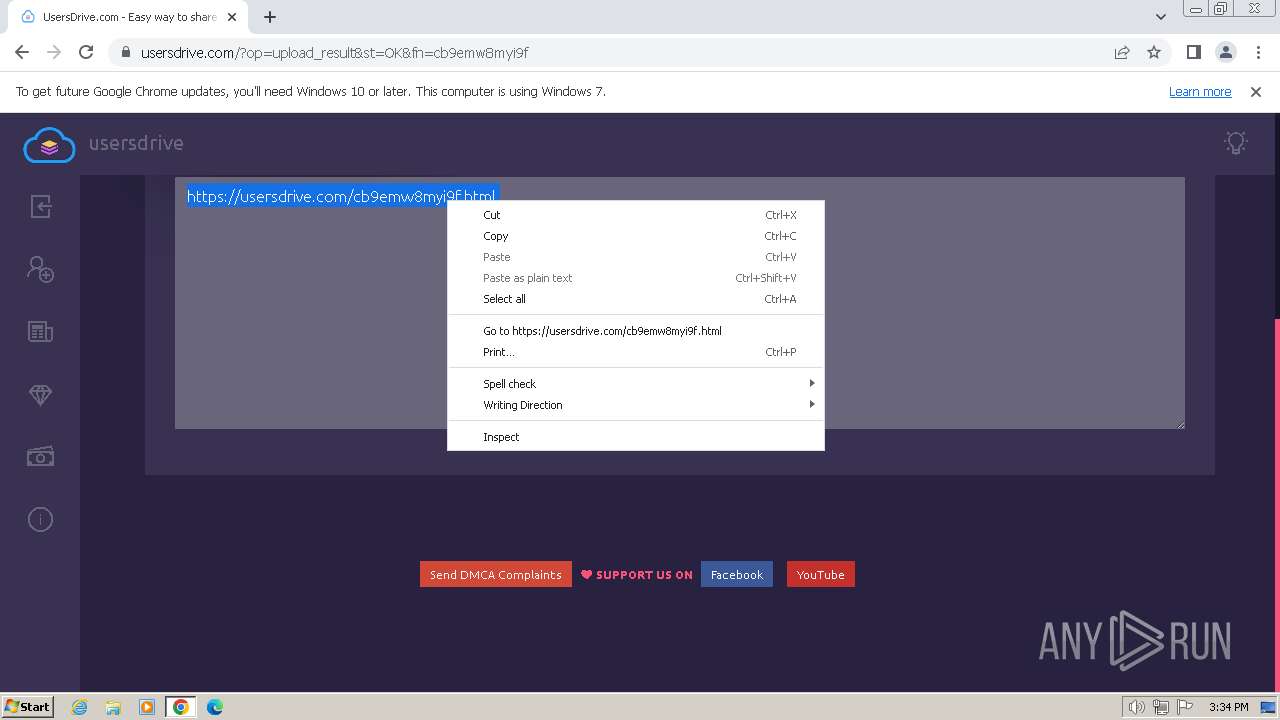
Task: Choose Inspect from context menu
Action: [636, 437]
